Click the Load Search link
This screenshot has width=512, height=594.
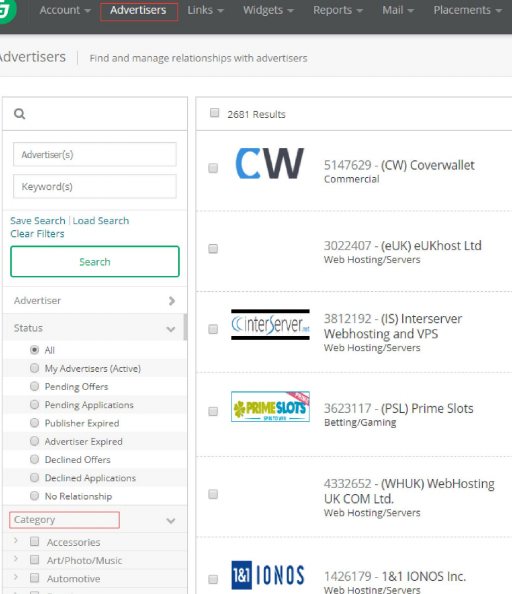(101, 220)
